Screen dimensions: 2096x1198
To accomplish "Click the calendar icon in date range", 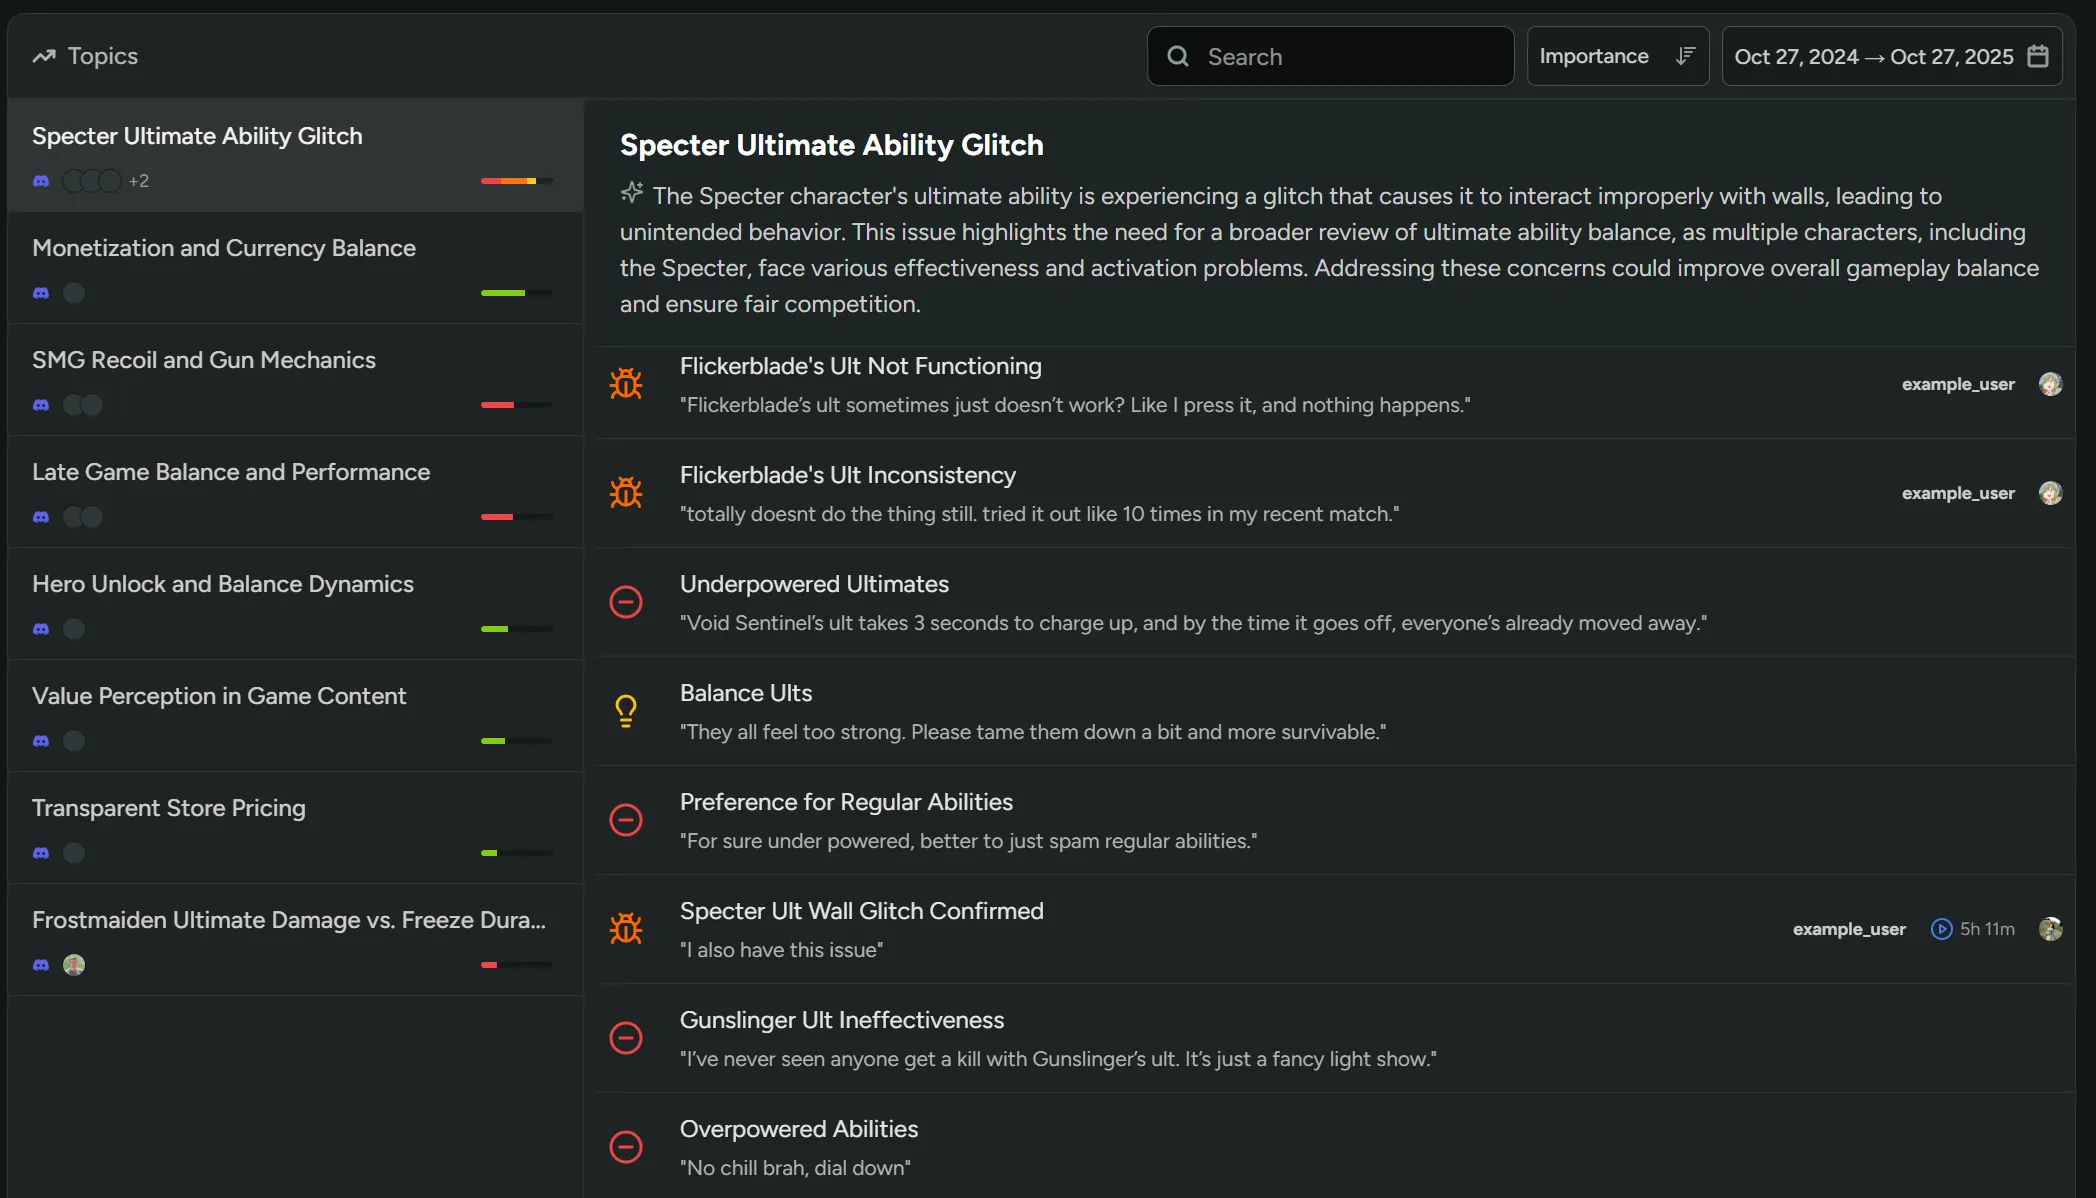I will tap(2038, 56).
